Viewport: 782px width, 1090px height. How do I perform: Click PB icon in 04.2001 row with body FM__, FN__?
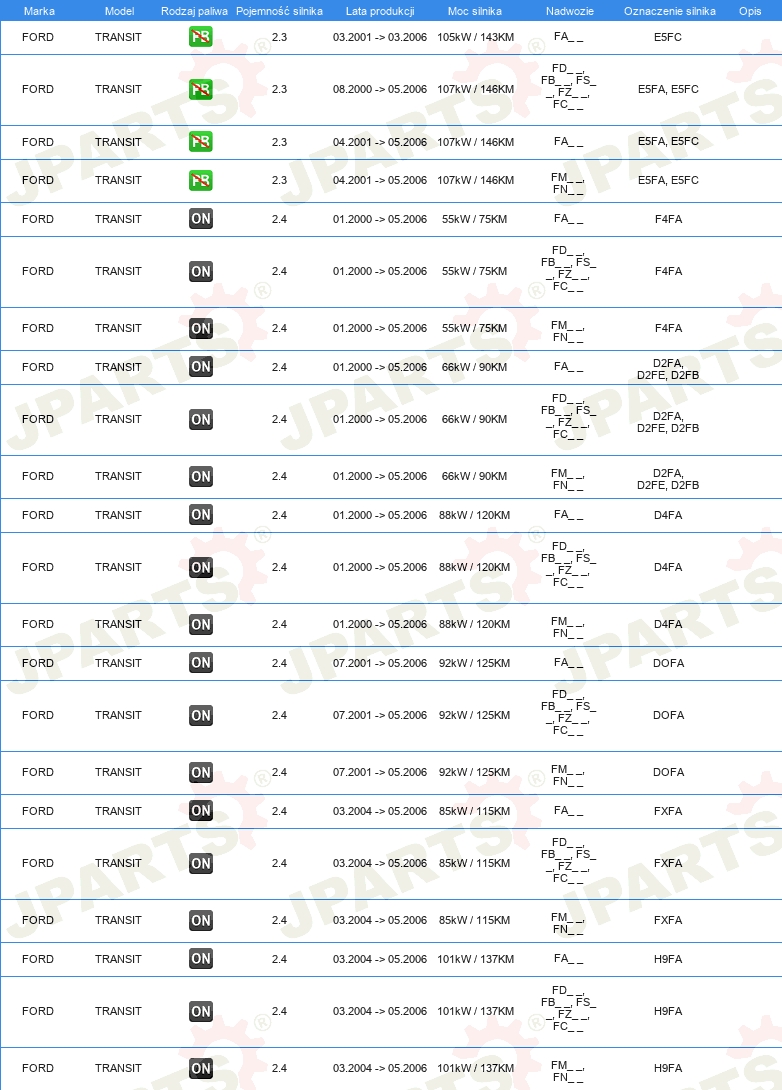[201, 180]
